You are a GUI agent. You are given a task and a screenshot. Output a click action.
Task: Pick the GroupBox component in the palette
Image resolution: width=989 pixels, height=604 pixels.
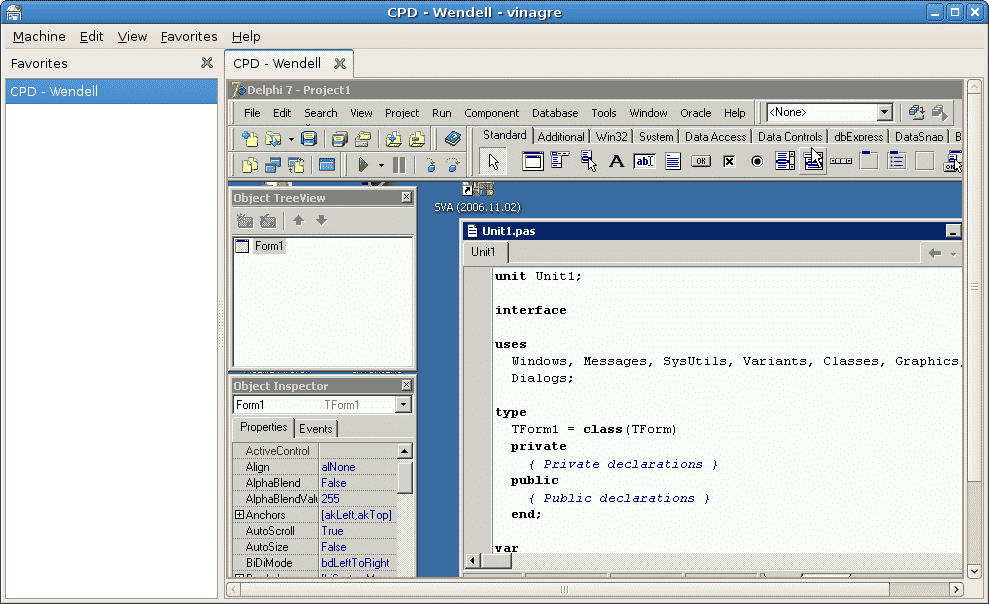pos(869,161)
